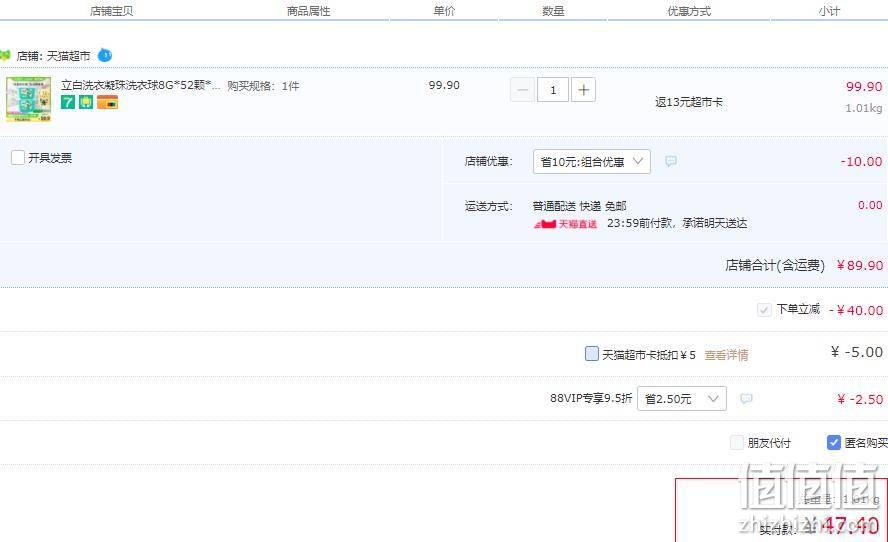Click the 返13元超市卡 promotion text
The height and width of the screenshot is (542, 888).
pos(689,103)
